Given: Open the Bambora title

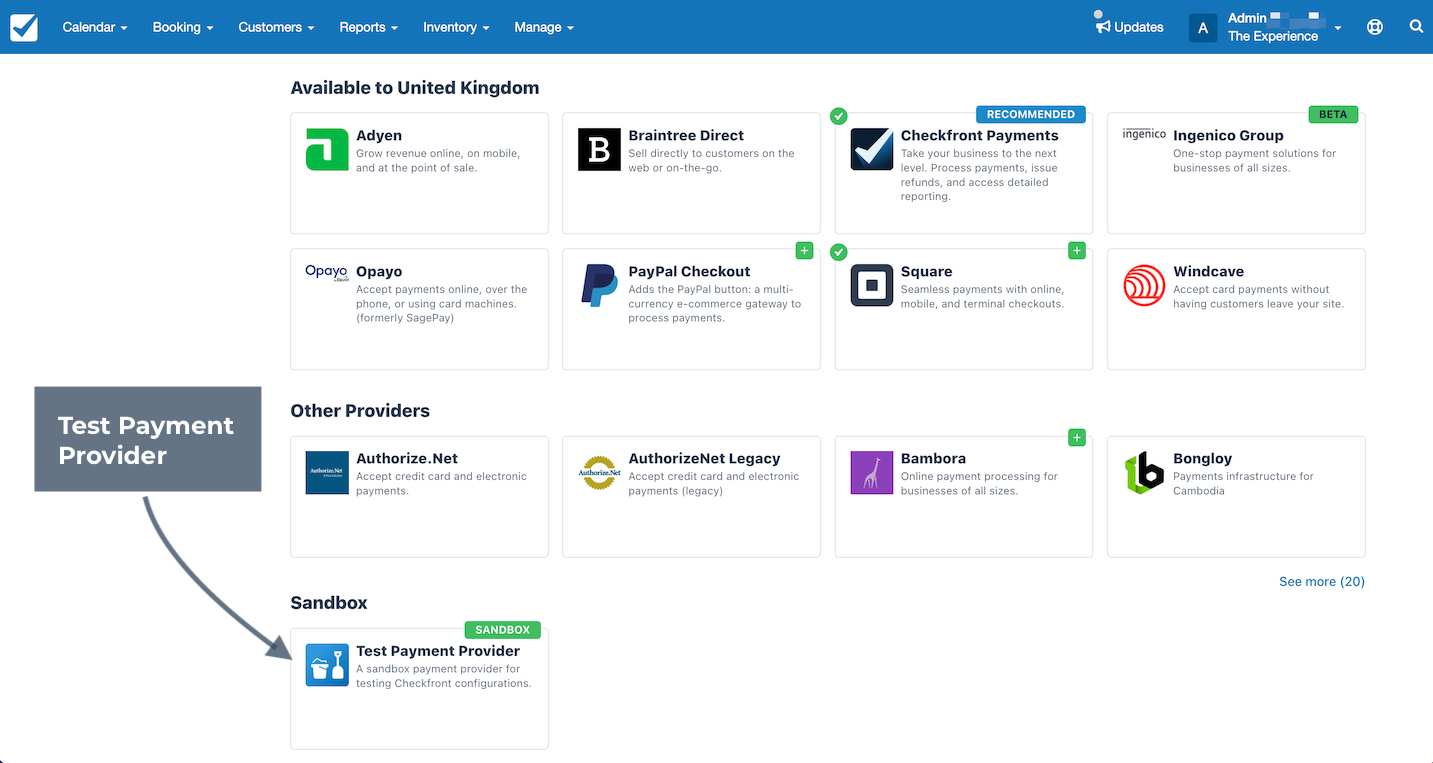Looking at the screenshot, I should (x=933, y=458).
